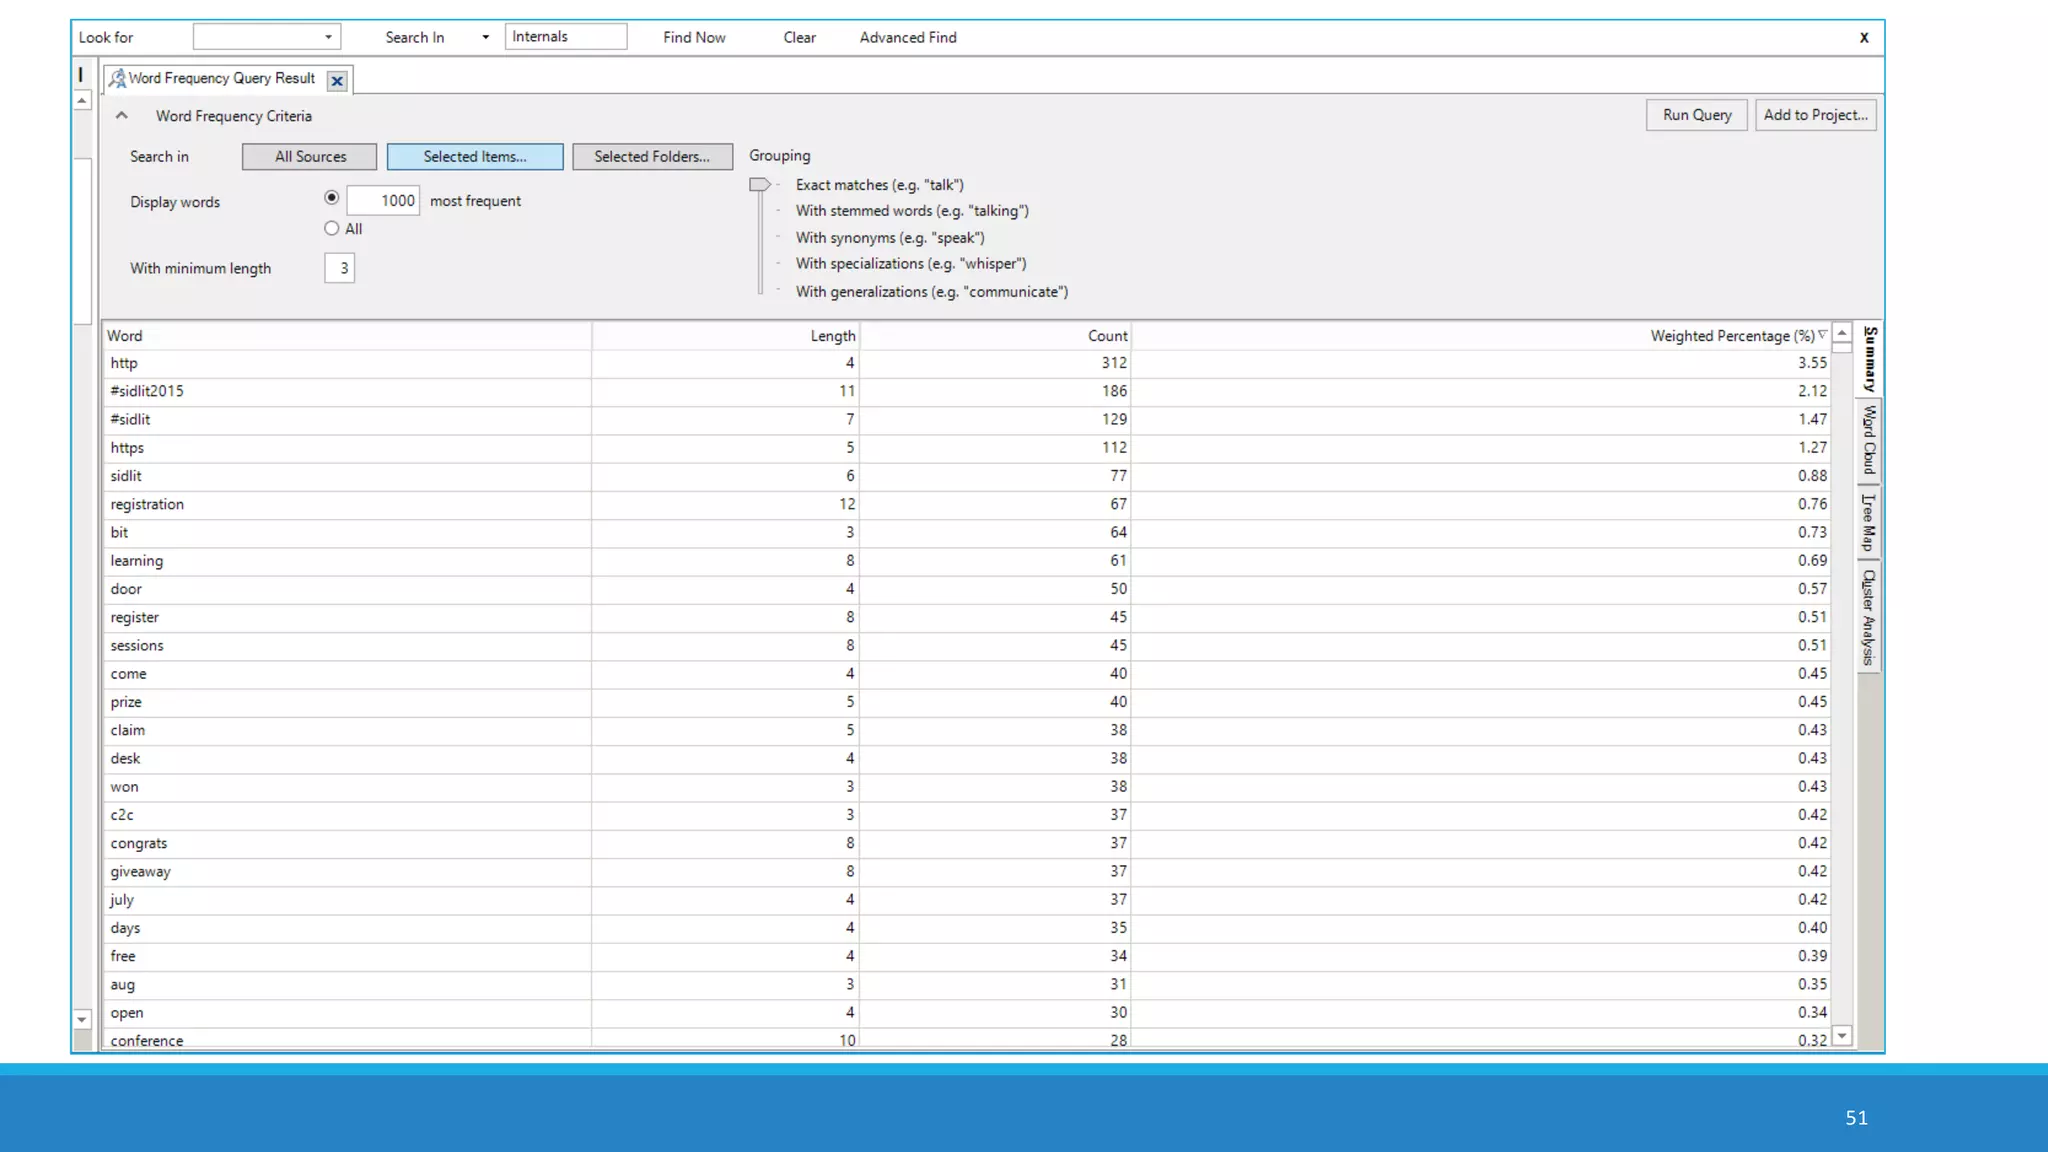2048x1152 pixels.
Task: Click the Word Frequency Query Result tab icon
Action: coord(117,79)
